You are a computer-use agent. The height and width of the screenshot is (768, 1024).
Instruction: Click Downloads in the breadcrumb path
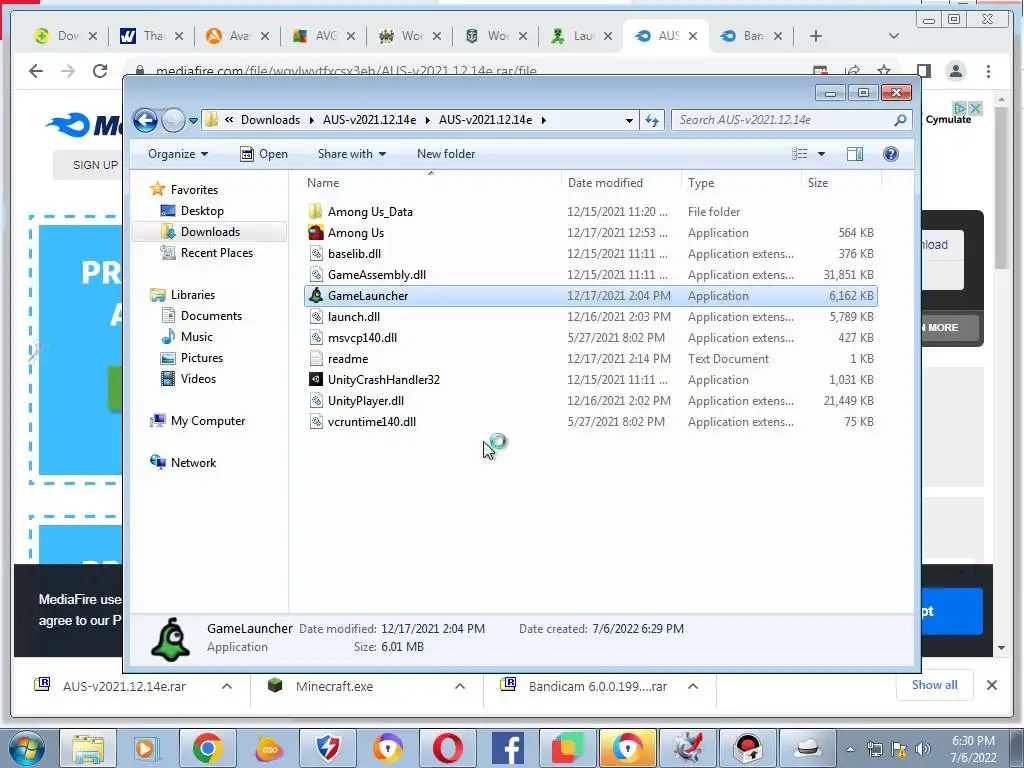coord(270,120)
